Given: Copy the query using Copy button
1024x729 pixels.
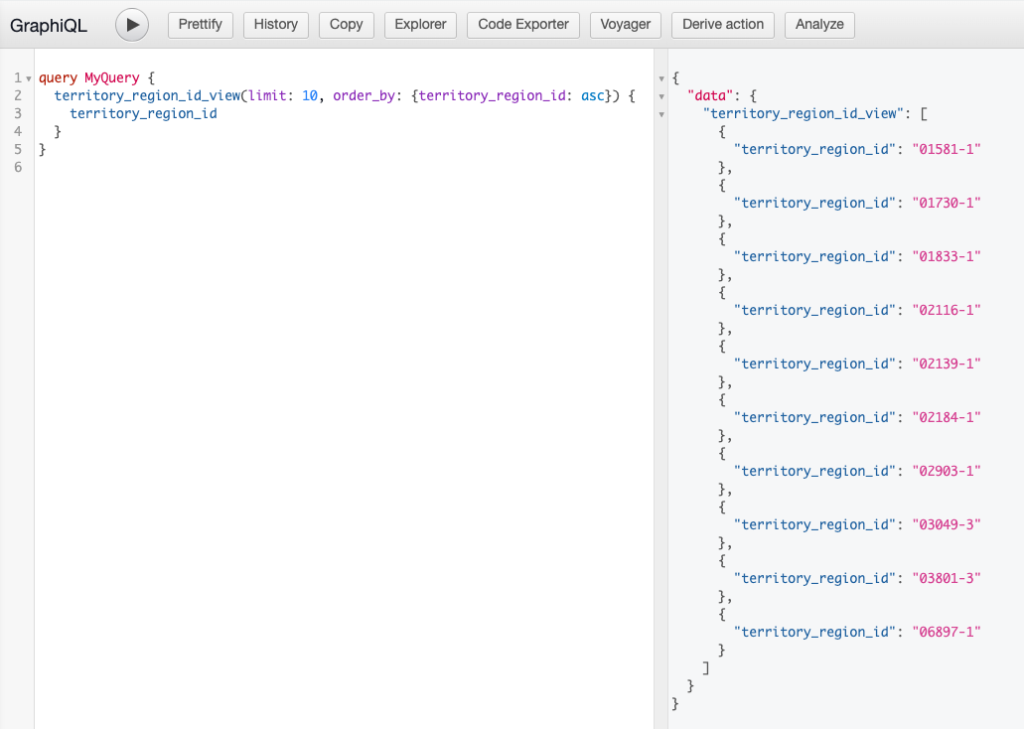Looking at the screenshot, I should coord(346,25).
